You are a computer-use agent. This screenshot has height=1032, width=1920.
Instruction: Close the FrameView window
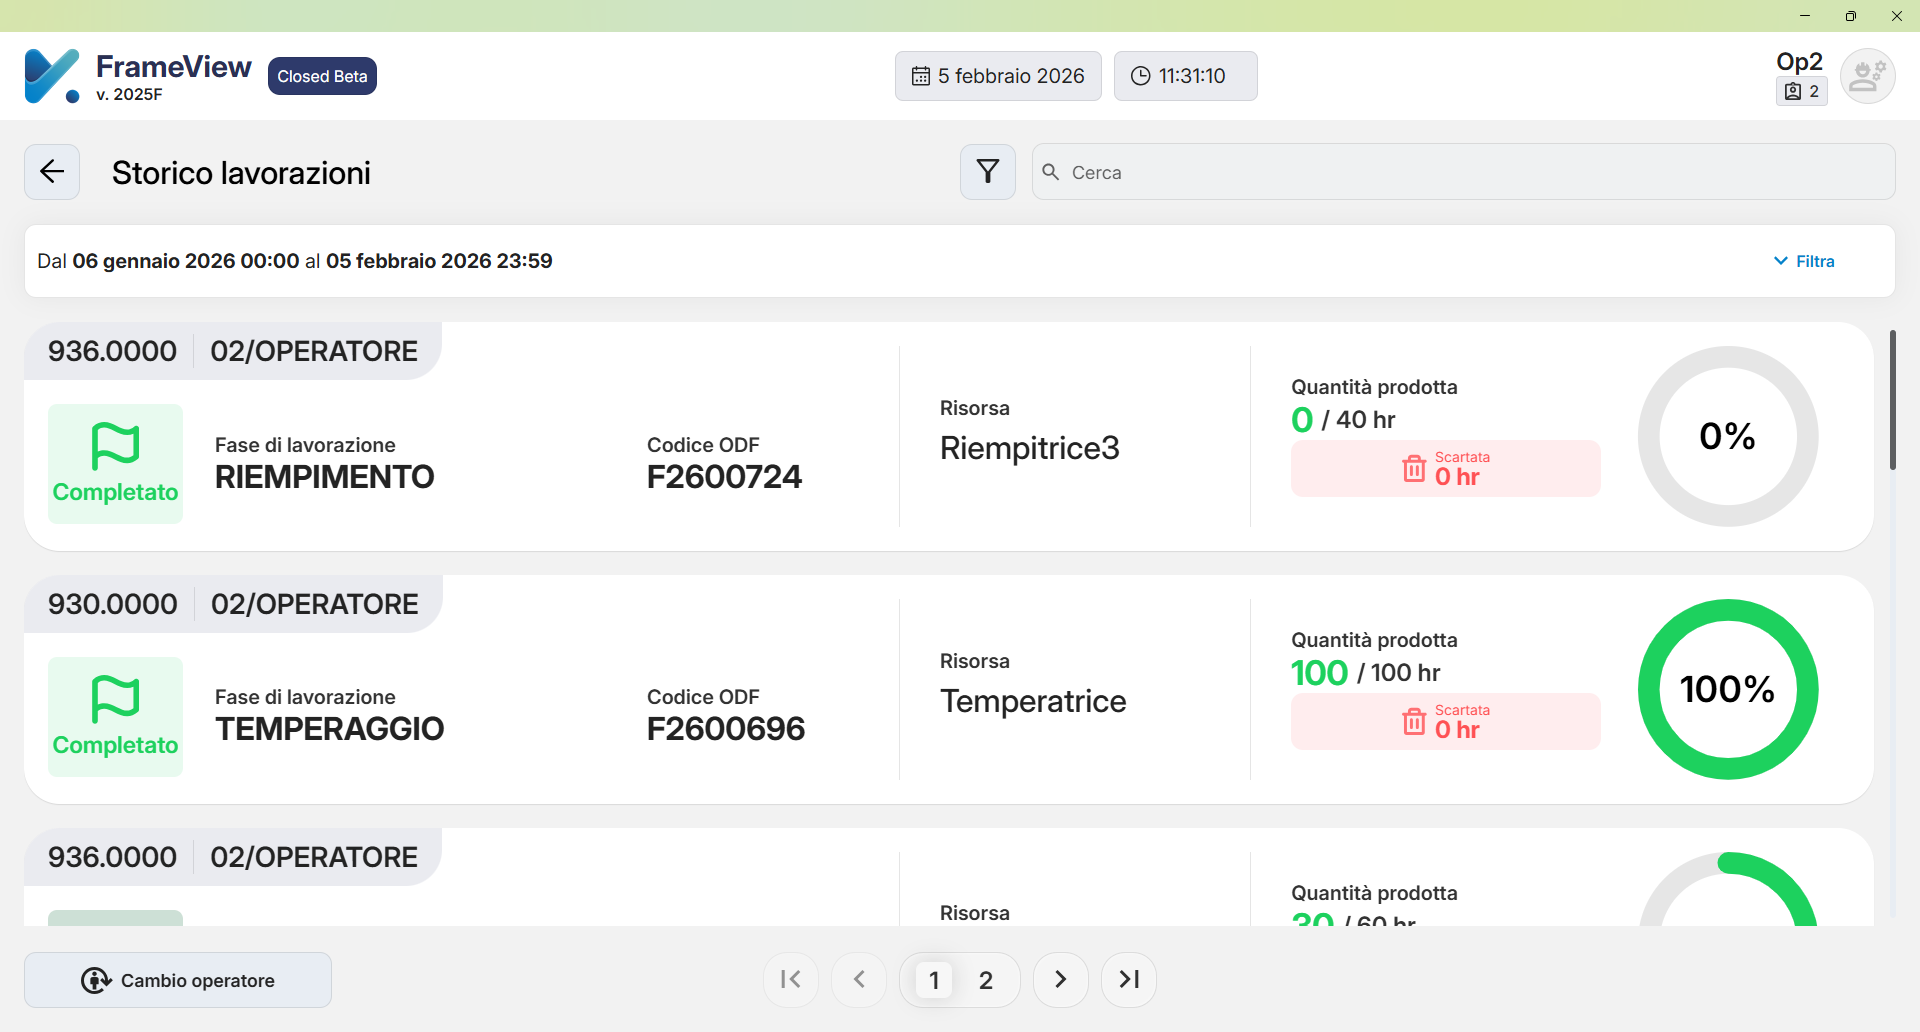pyautogui.click(x=1897, y=16)
